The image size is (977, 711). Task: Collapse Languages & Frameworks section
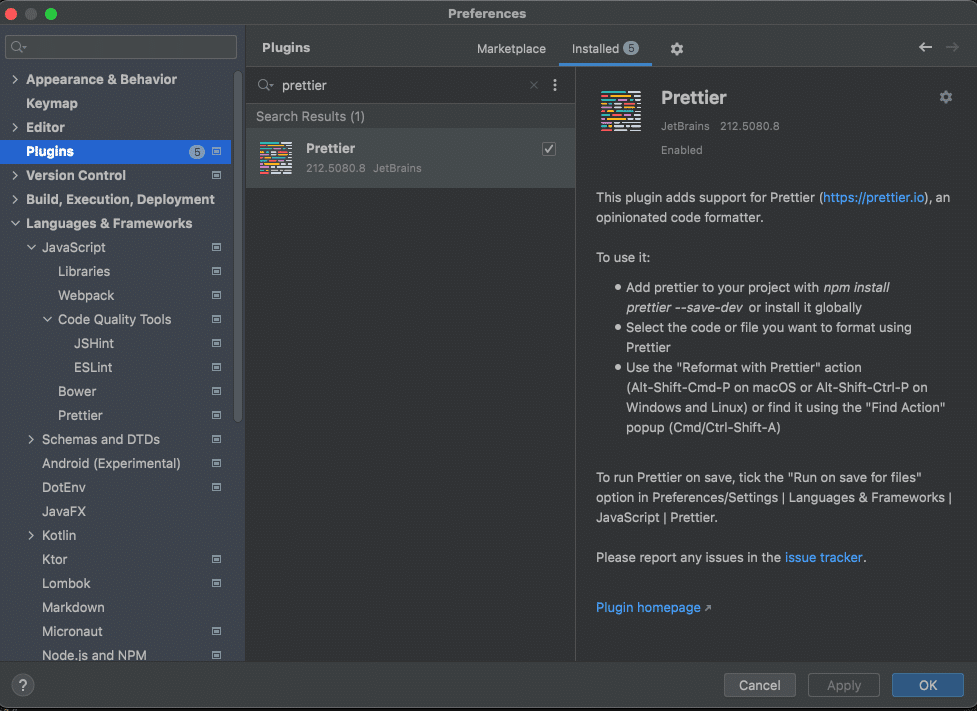(15, 224)
